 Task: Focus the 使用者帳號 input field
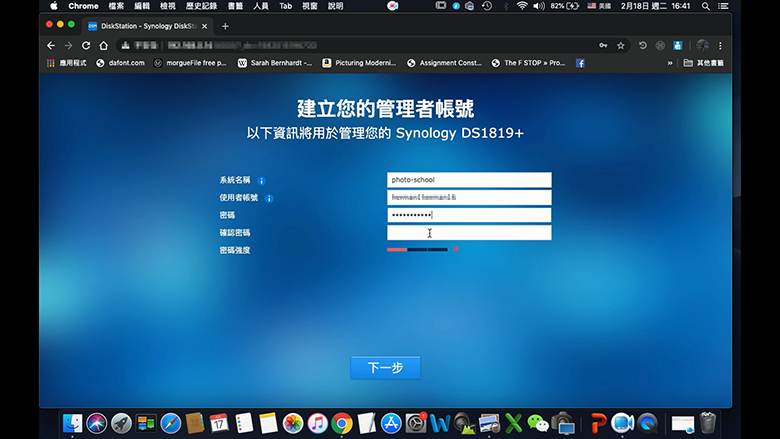pos(469,197)
